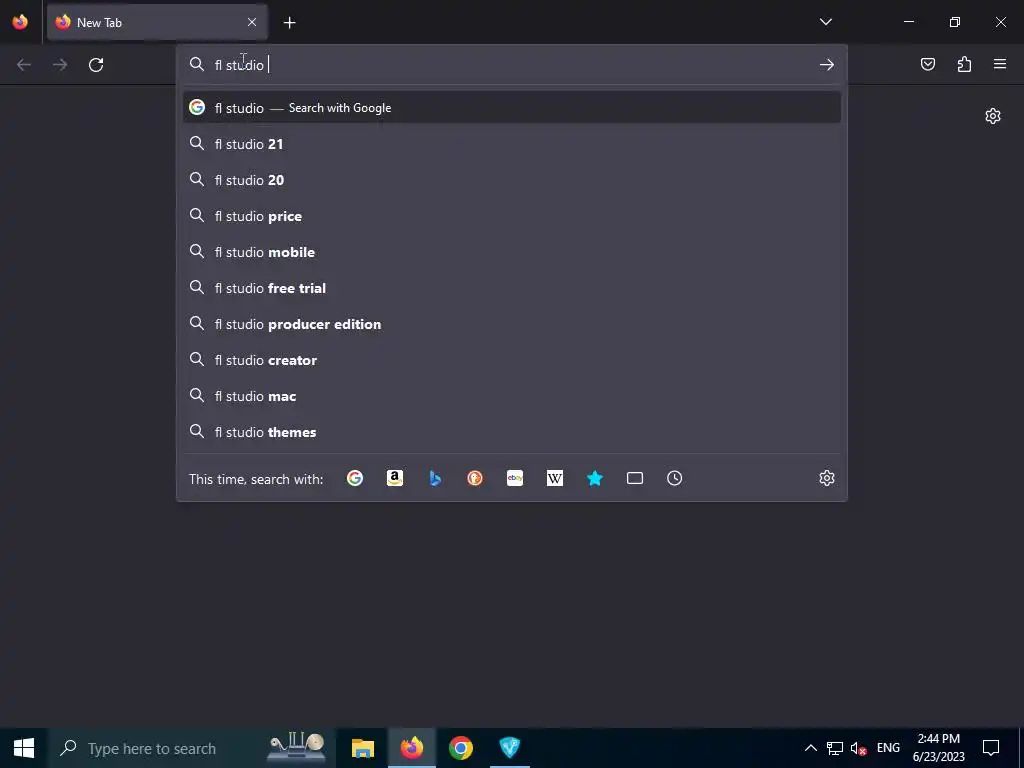The width and height of the screenshot is (1024, 768).
Task: Search bookmarks using the star icon
Action: [x=595, y=479]
